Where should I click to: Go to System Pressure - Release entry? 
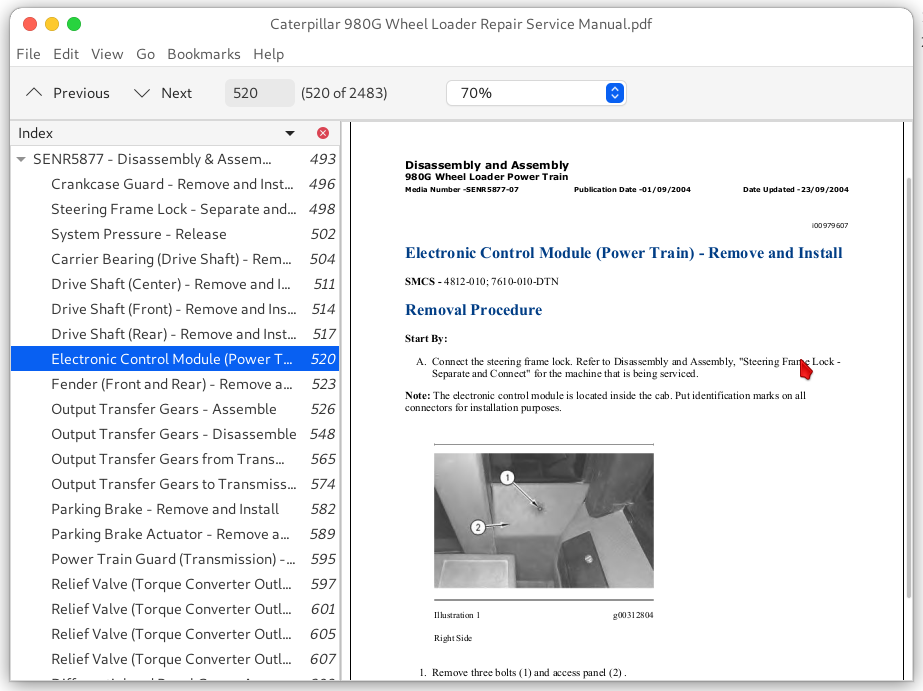click(138, 234)
